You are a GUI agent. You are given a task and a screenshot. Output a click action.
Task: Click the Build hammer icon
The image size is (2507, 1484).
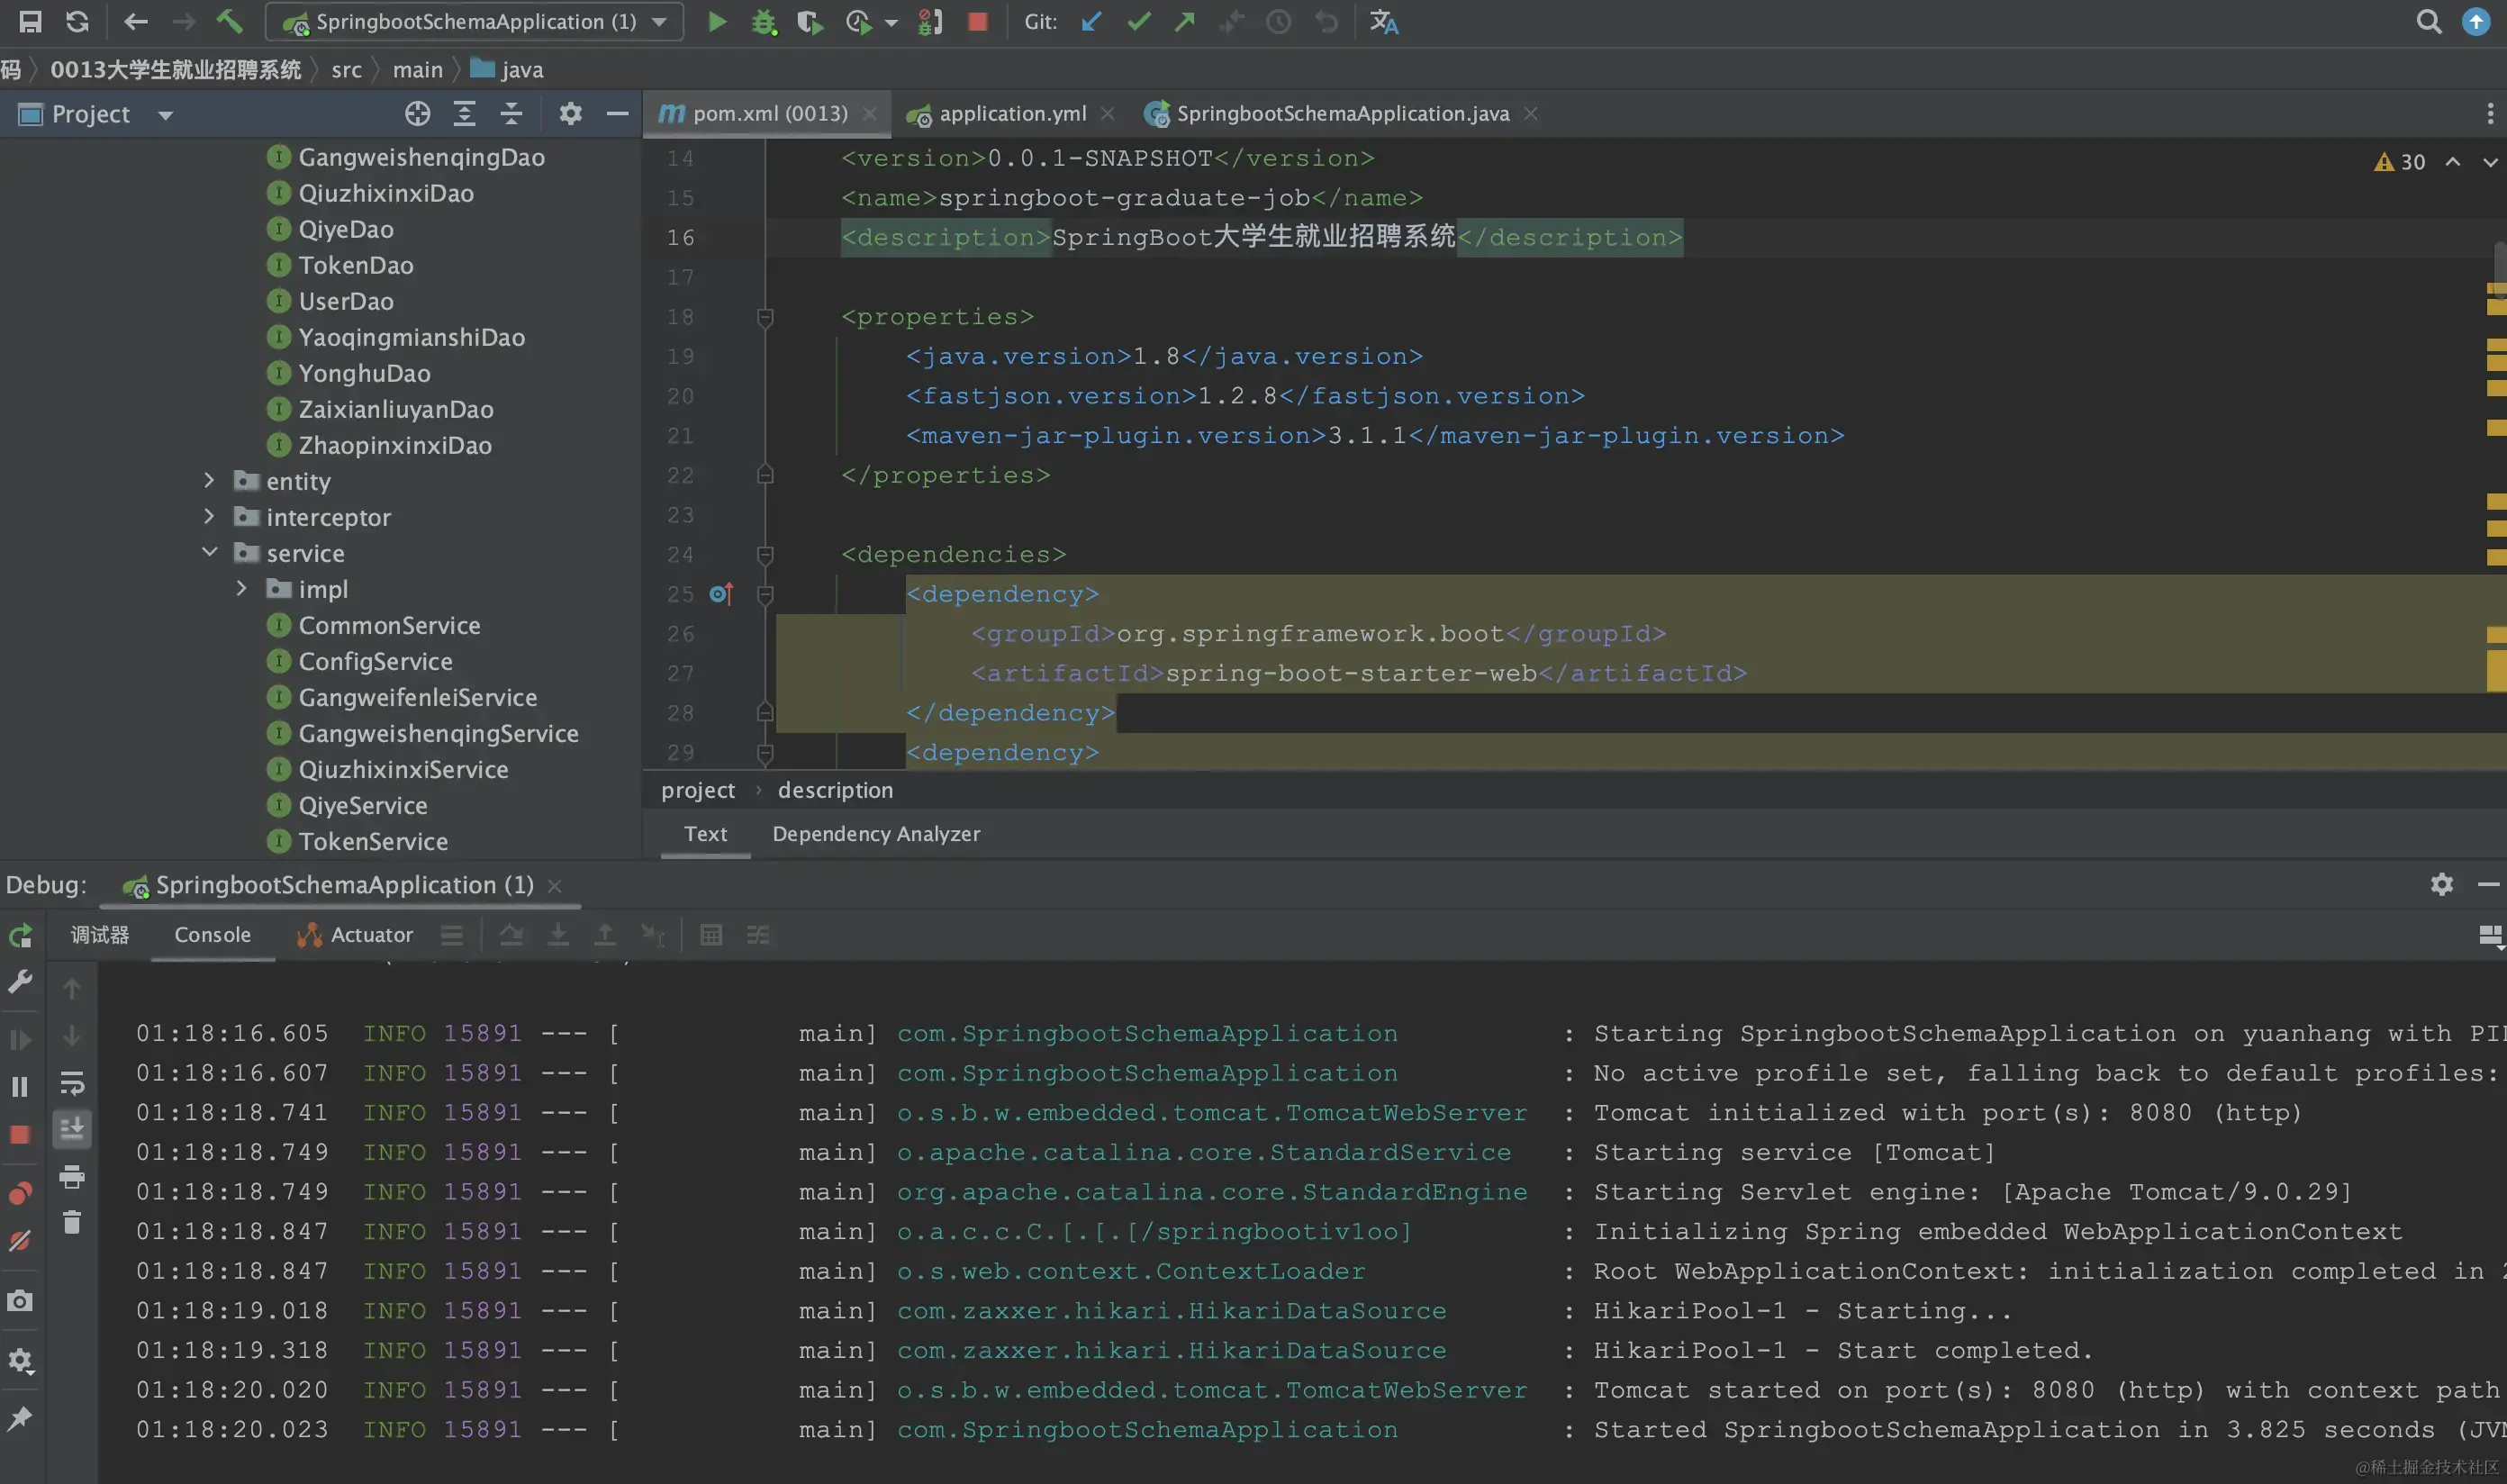click(230, 22)
